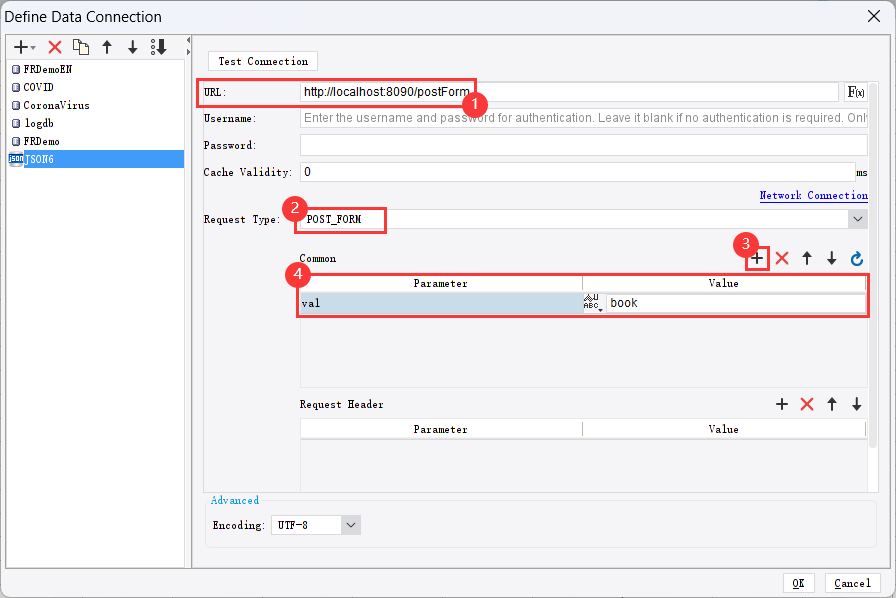
Task: Remove the val parameter row
Action: coord(782,258)
